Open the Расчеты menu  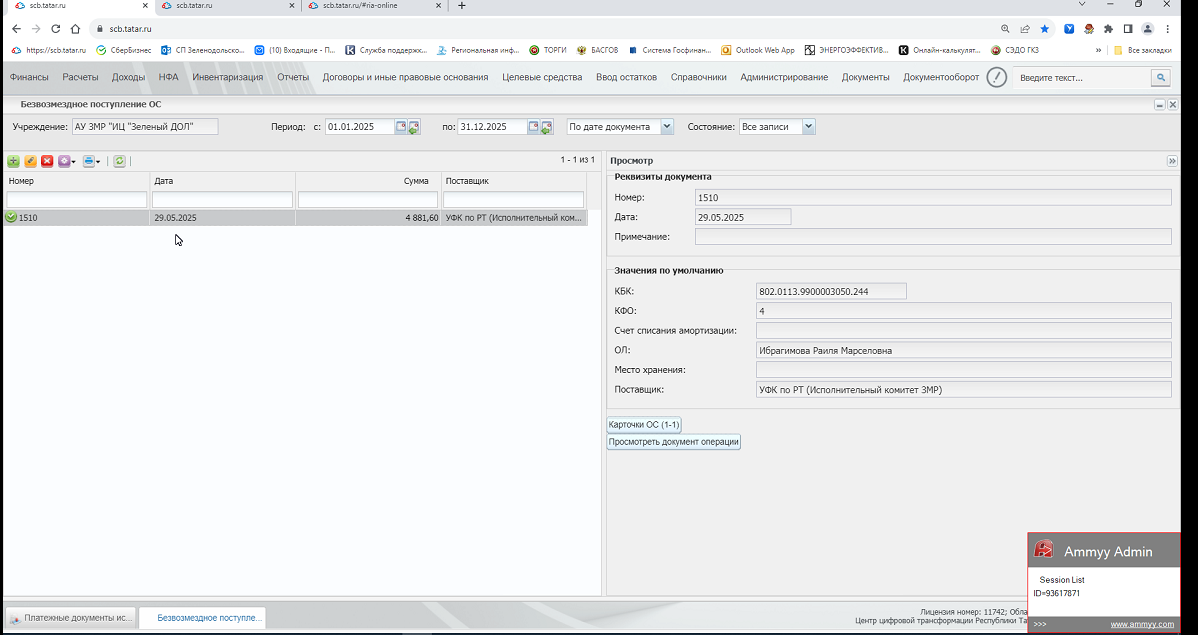[x=80, y=77]
